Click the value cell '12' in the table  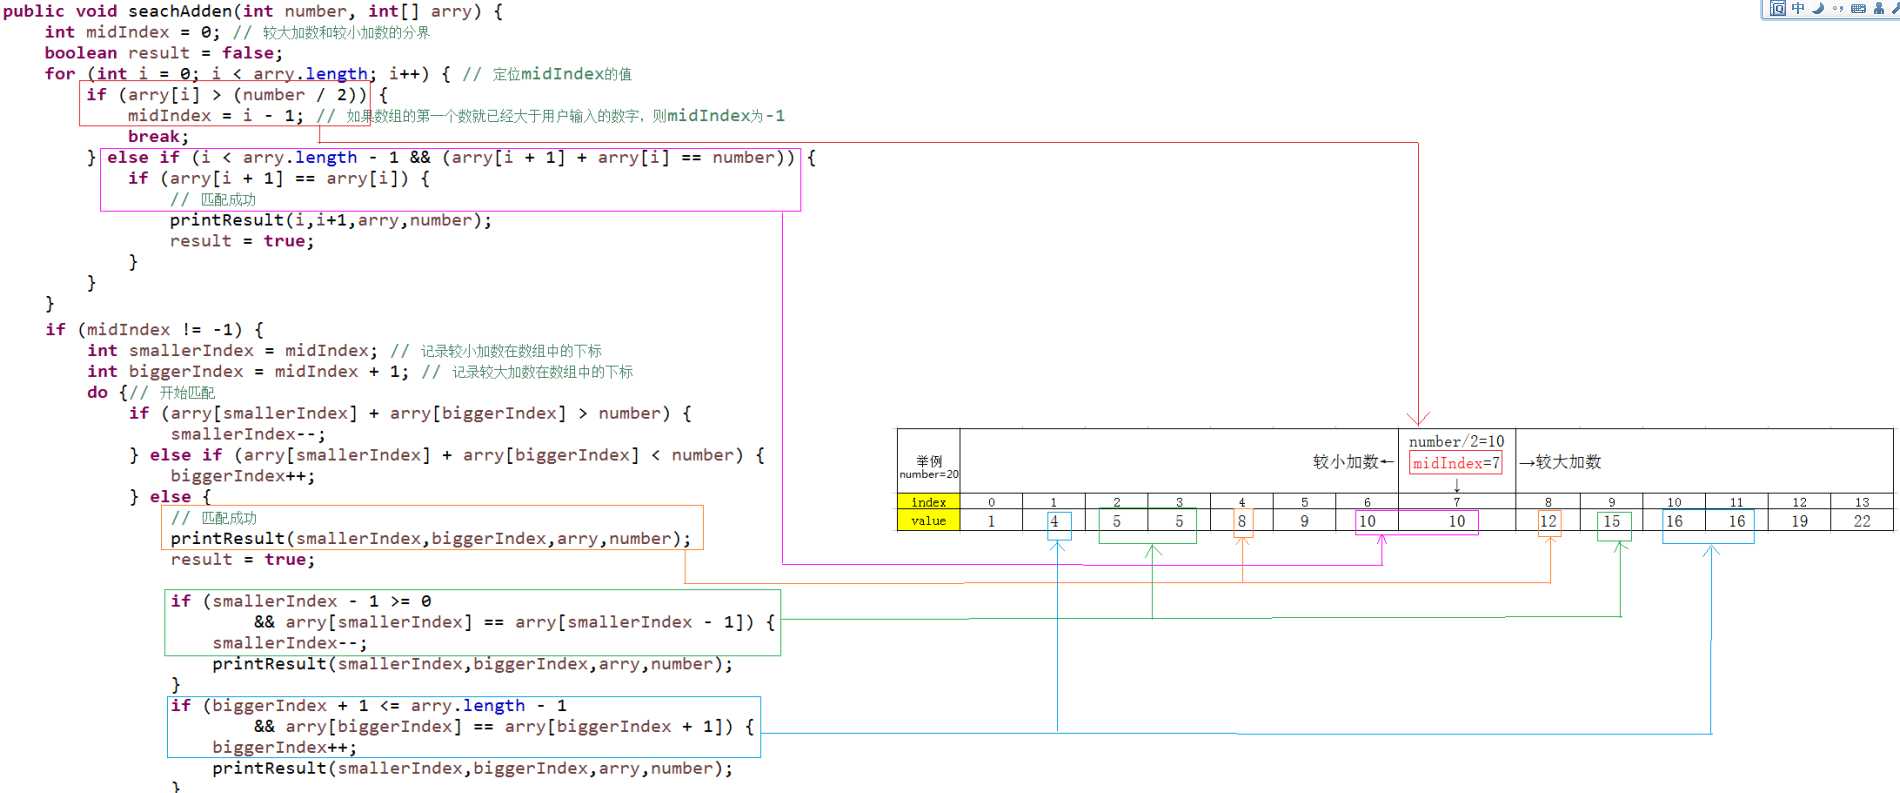point(1548,521)
